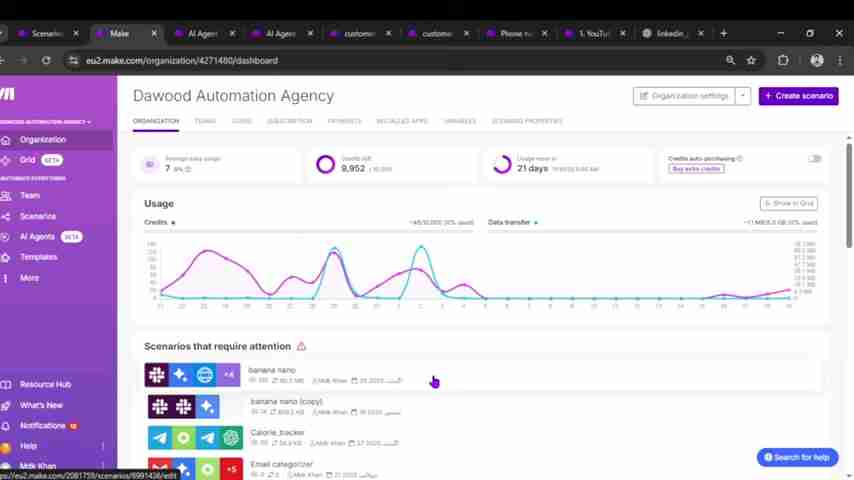
Task: Click the site information icon in the address bar
Action: [x=73, y=60]
